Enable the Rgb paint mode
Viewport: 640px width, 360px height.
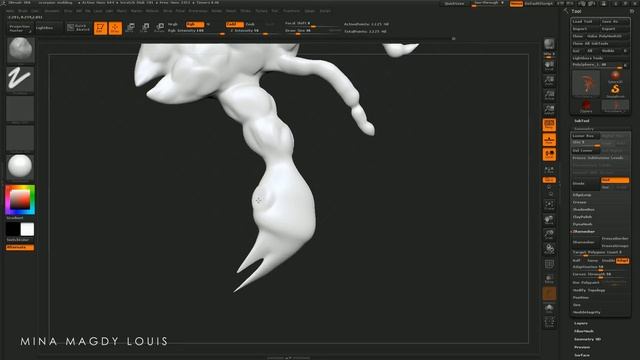click(195, 24)
